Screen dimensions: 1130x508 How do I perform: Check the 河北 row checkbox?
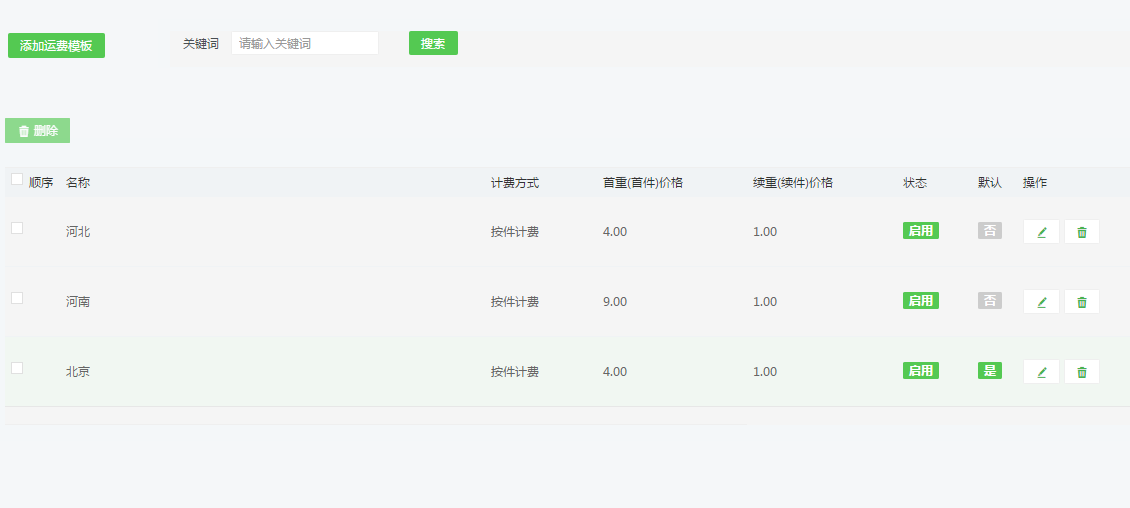click(17, 228)
